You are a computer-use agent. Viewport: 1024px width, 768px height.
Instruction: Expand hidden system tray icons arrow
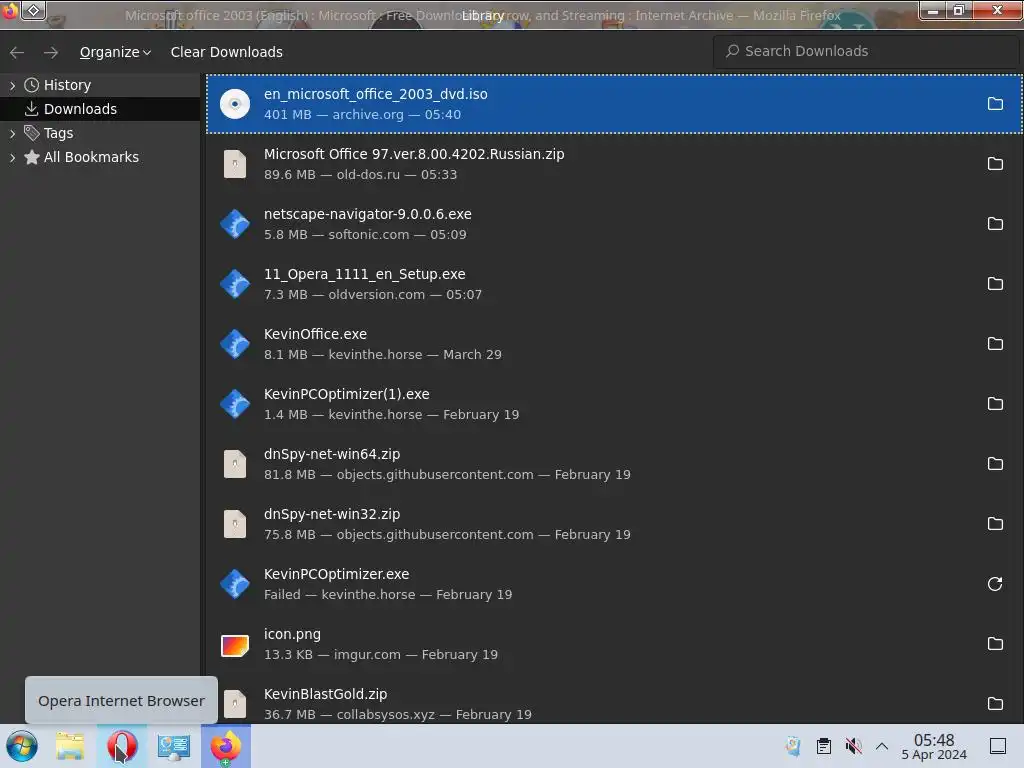882,746
